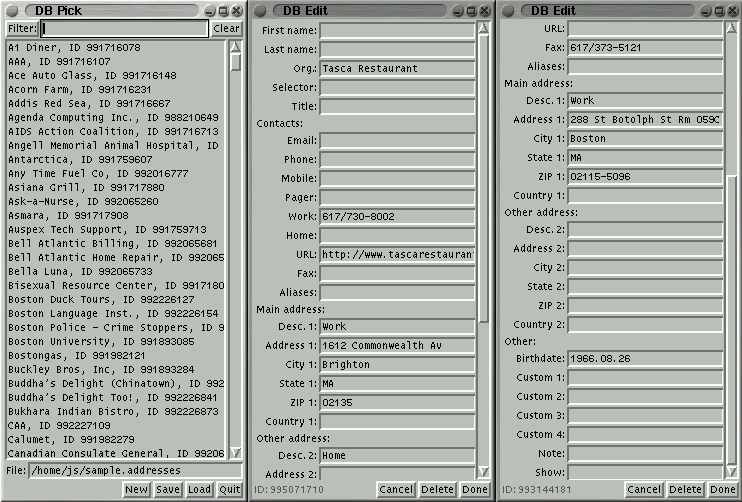Click the Note field in right DB Edit
Image resolution: width=742 pixels, height=502 pixels.
click(645, 453)
